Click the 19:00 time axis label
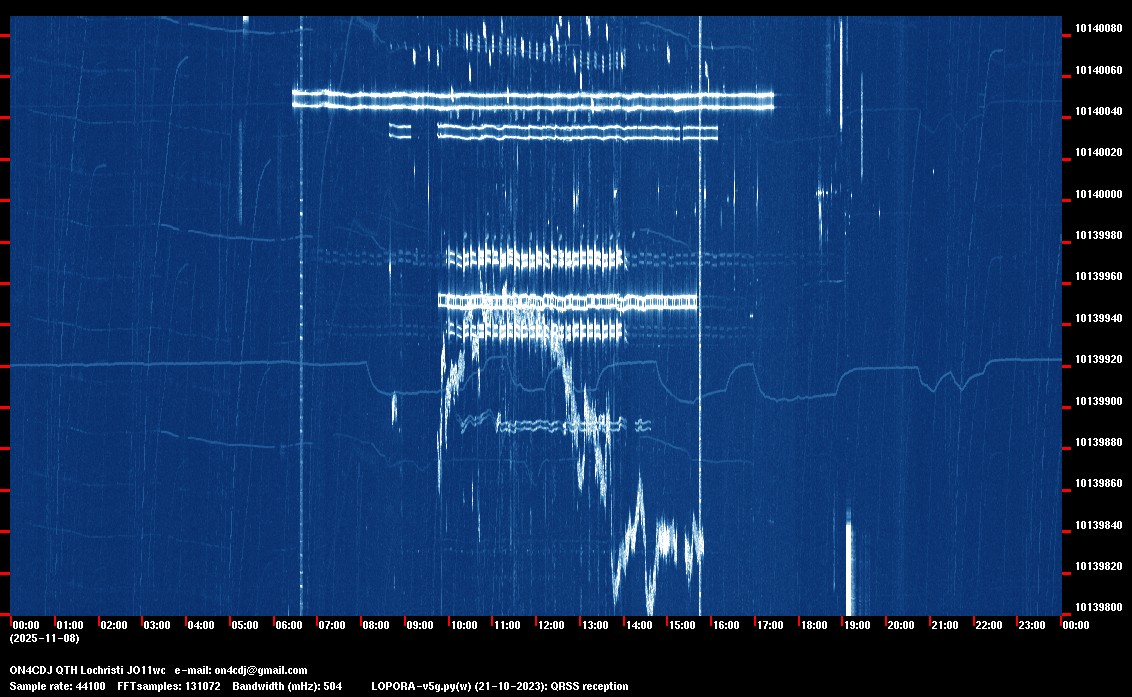 click(x=858, y=625)
